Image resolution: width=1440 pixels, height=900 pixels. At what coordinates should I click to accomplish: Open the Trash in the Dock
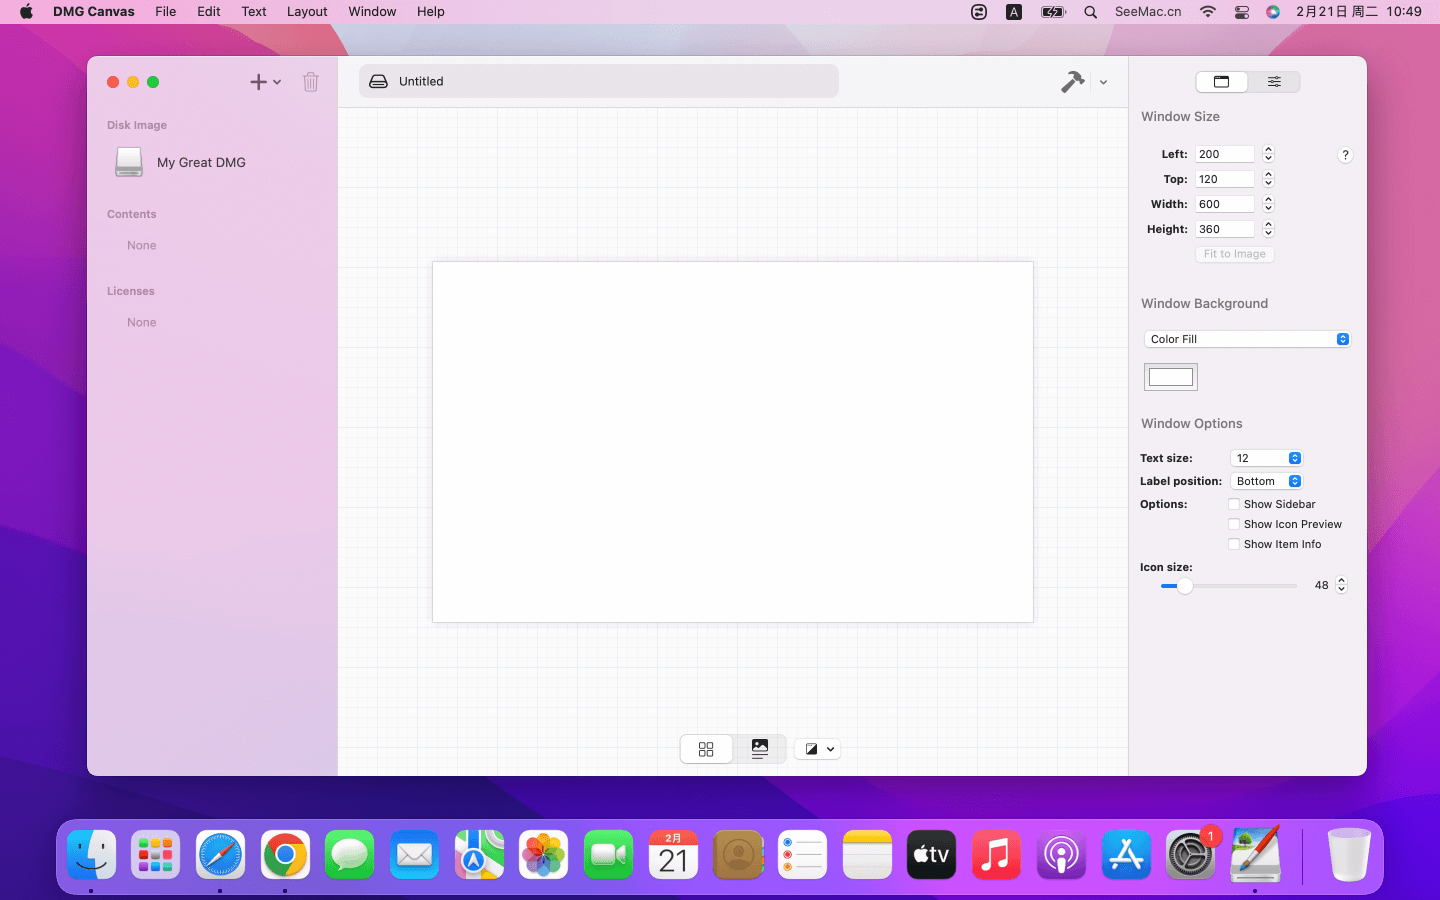click(1349, 855)
